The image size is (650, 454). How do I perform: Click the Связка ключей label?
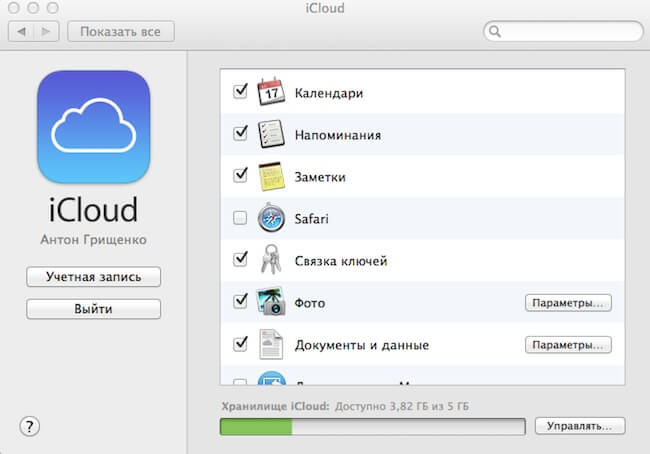[341, 261]
